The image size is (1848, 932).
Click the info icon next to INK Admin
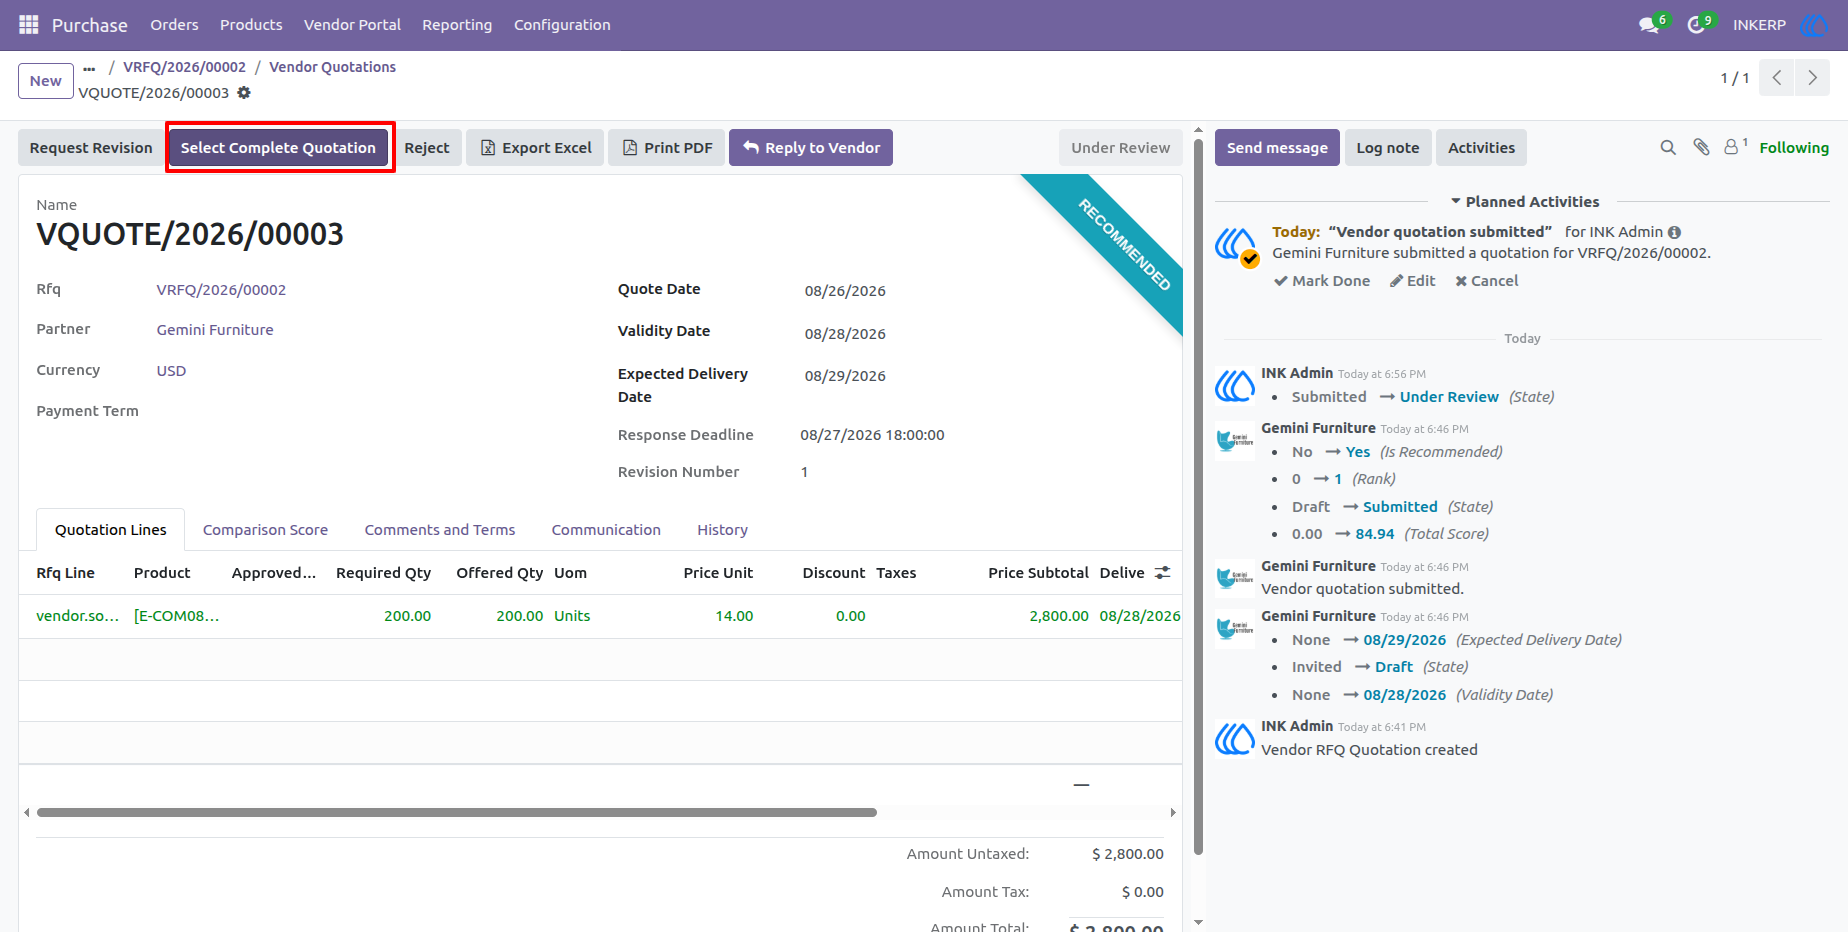1674,232
